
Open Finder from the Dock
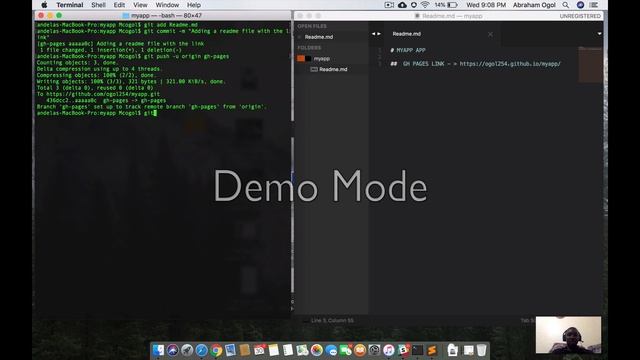point(158,350)
